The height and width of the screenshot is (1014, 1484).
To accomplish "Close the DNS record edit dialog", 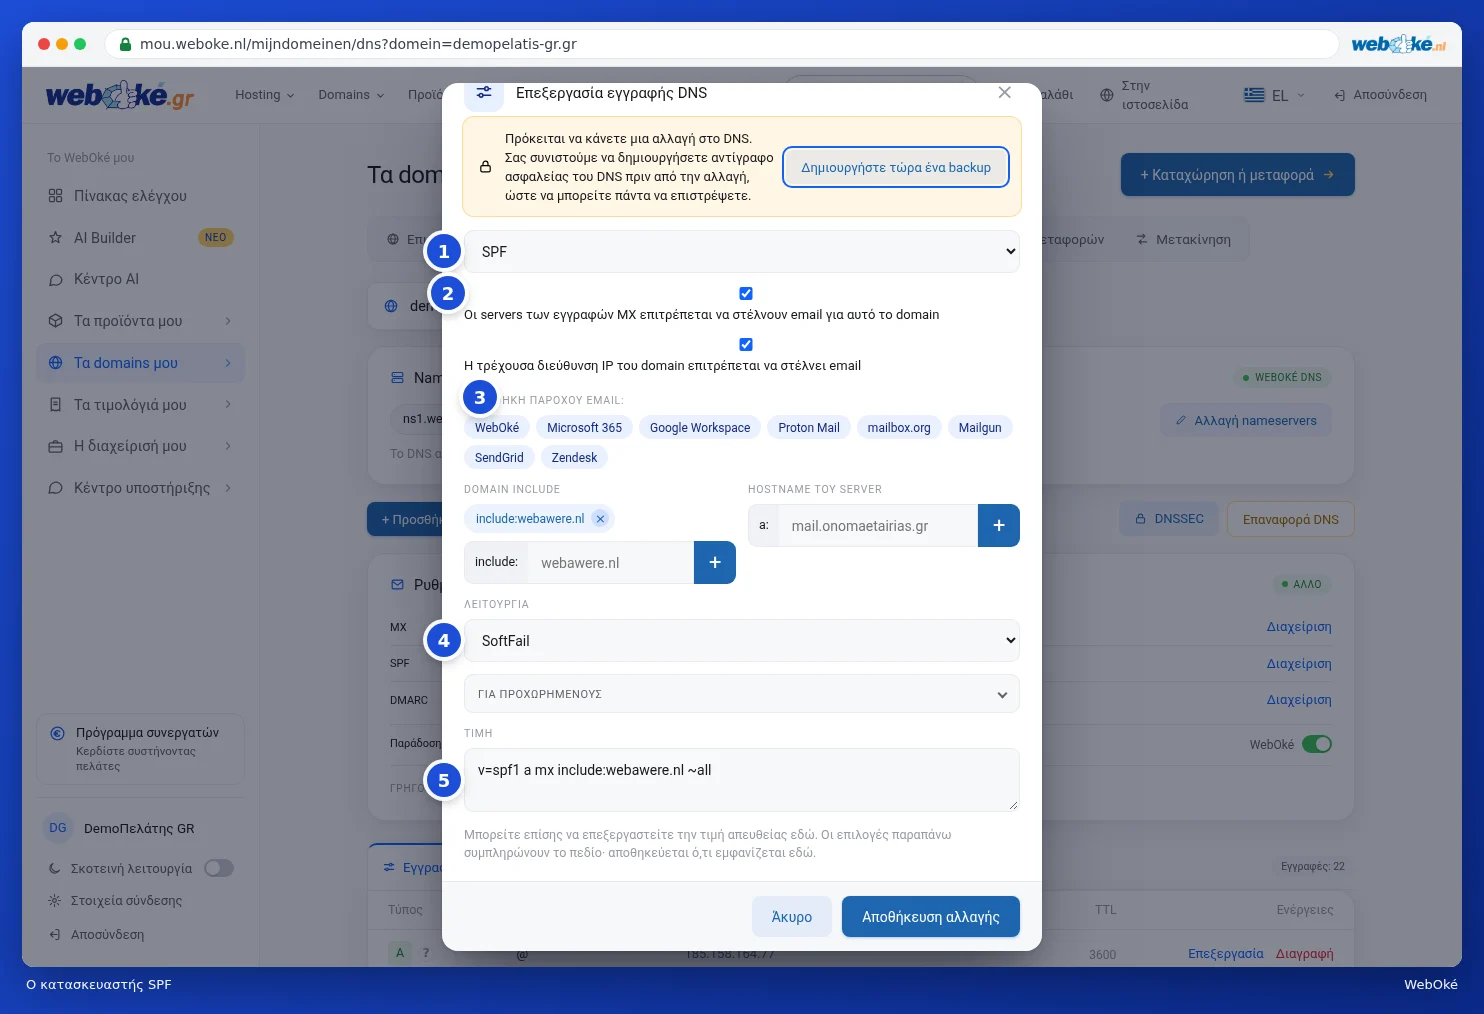I will tap(1005, 93).
